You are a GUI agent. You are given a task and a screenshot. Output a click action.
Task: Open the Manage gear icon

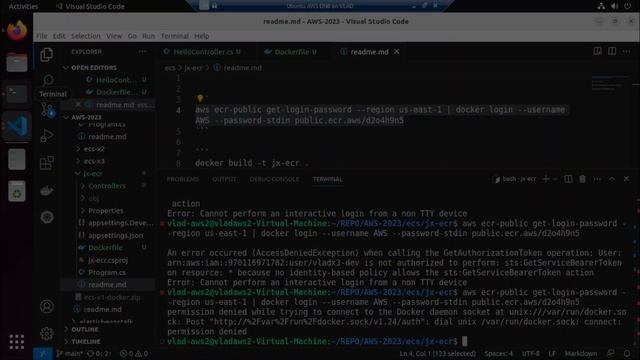(x=47, y=333)
